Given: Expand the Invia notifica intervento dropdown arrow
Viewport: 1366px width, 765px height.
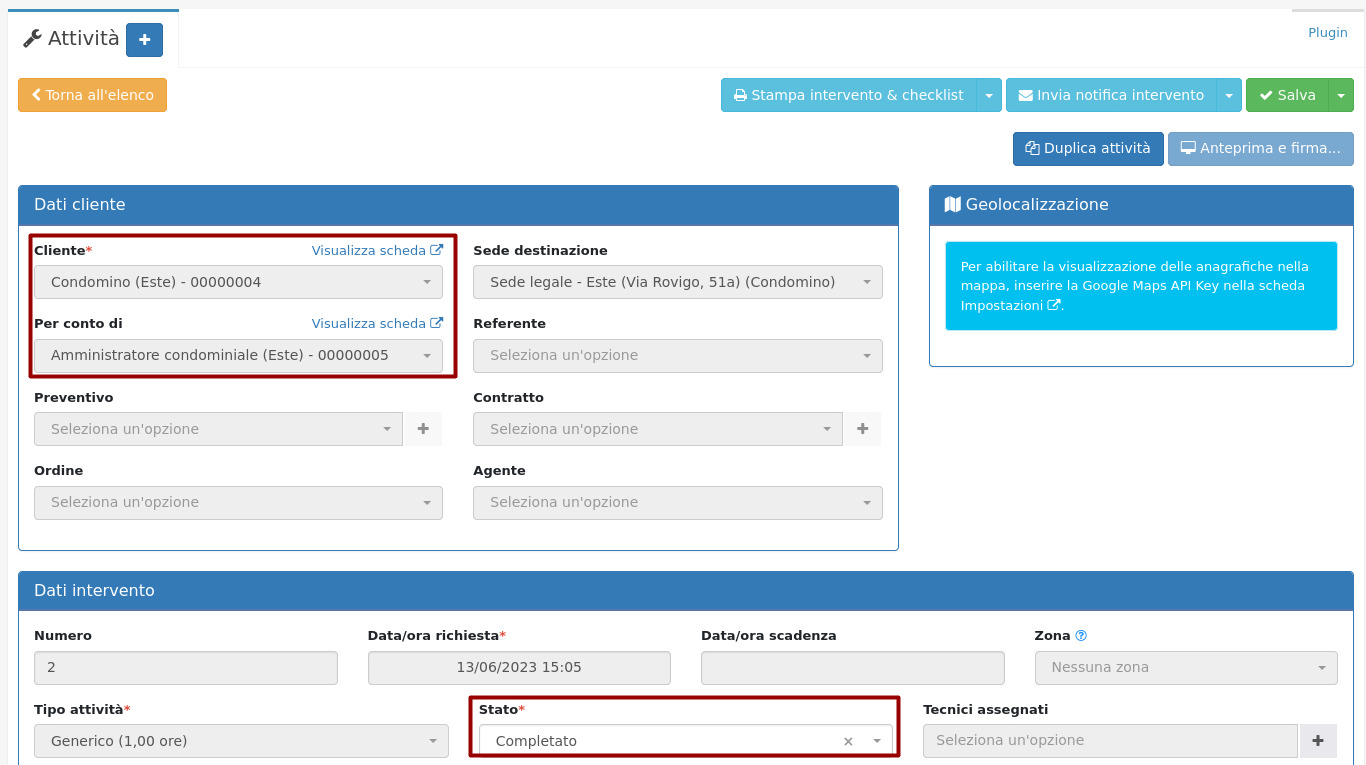Looking at the screenshot, I should click(x=1229, y=95).
